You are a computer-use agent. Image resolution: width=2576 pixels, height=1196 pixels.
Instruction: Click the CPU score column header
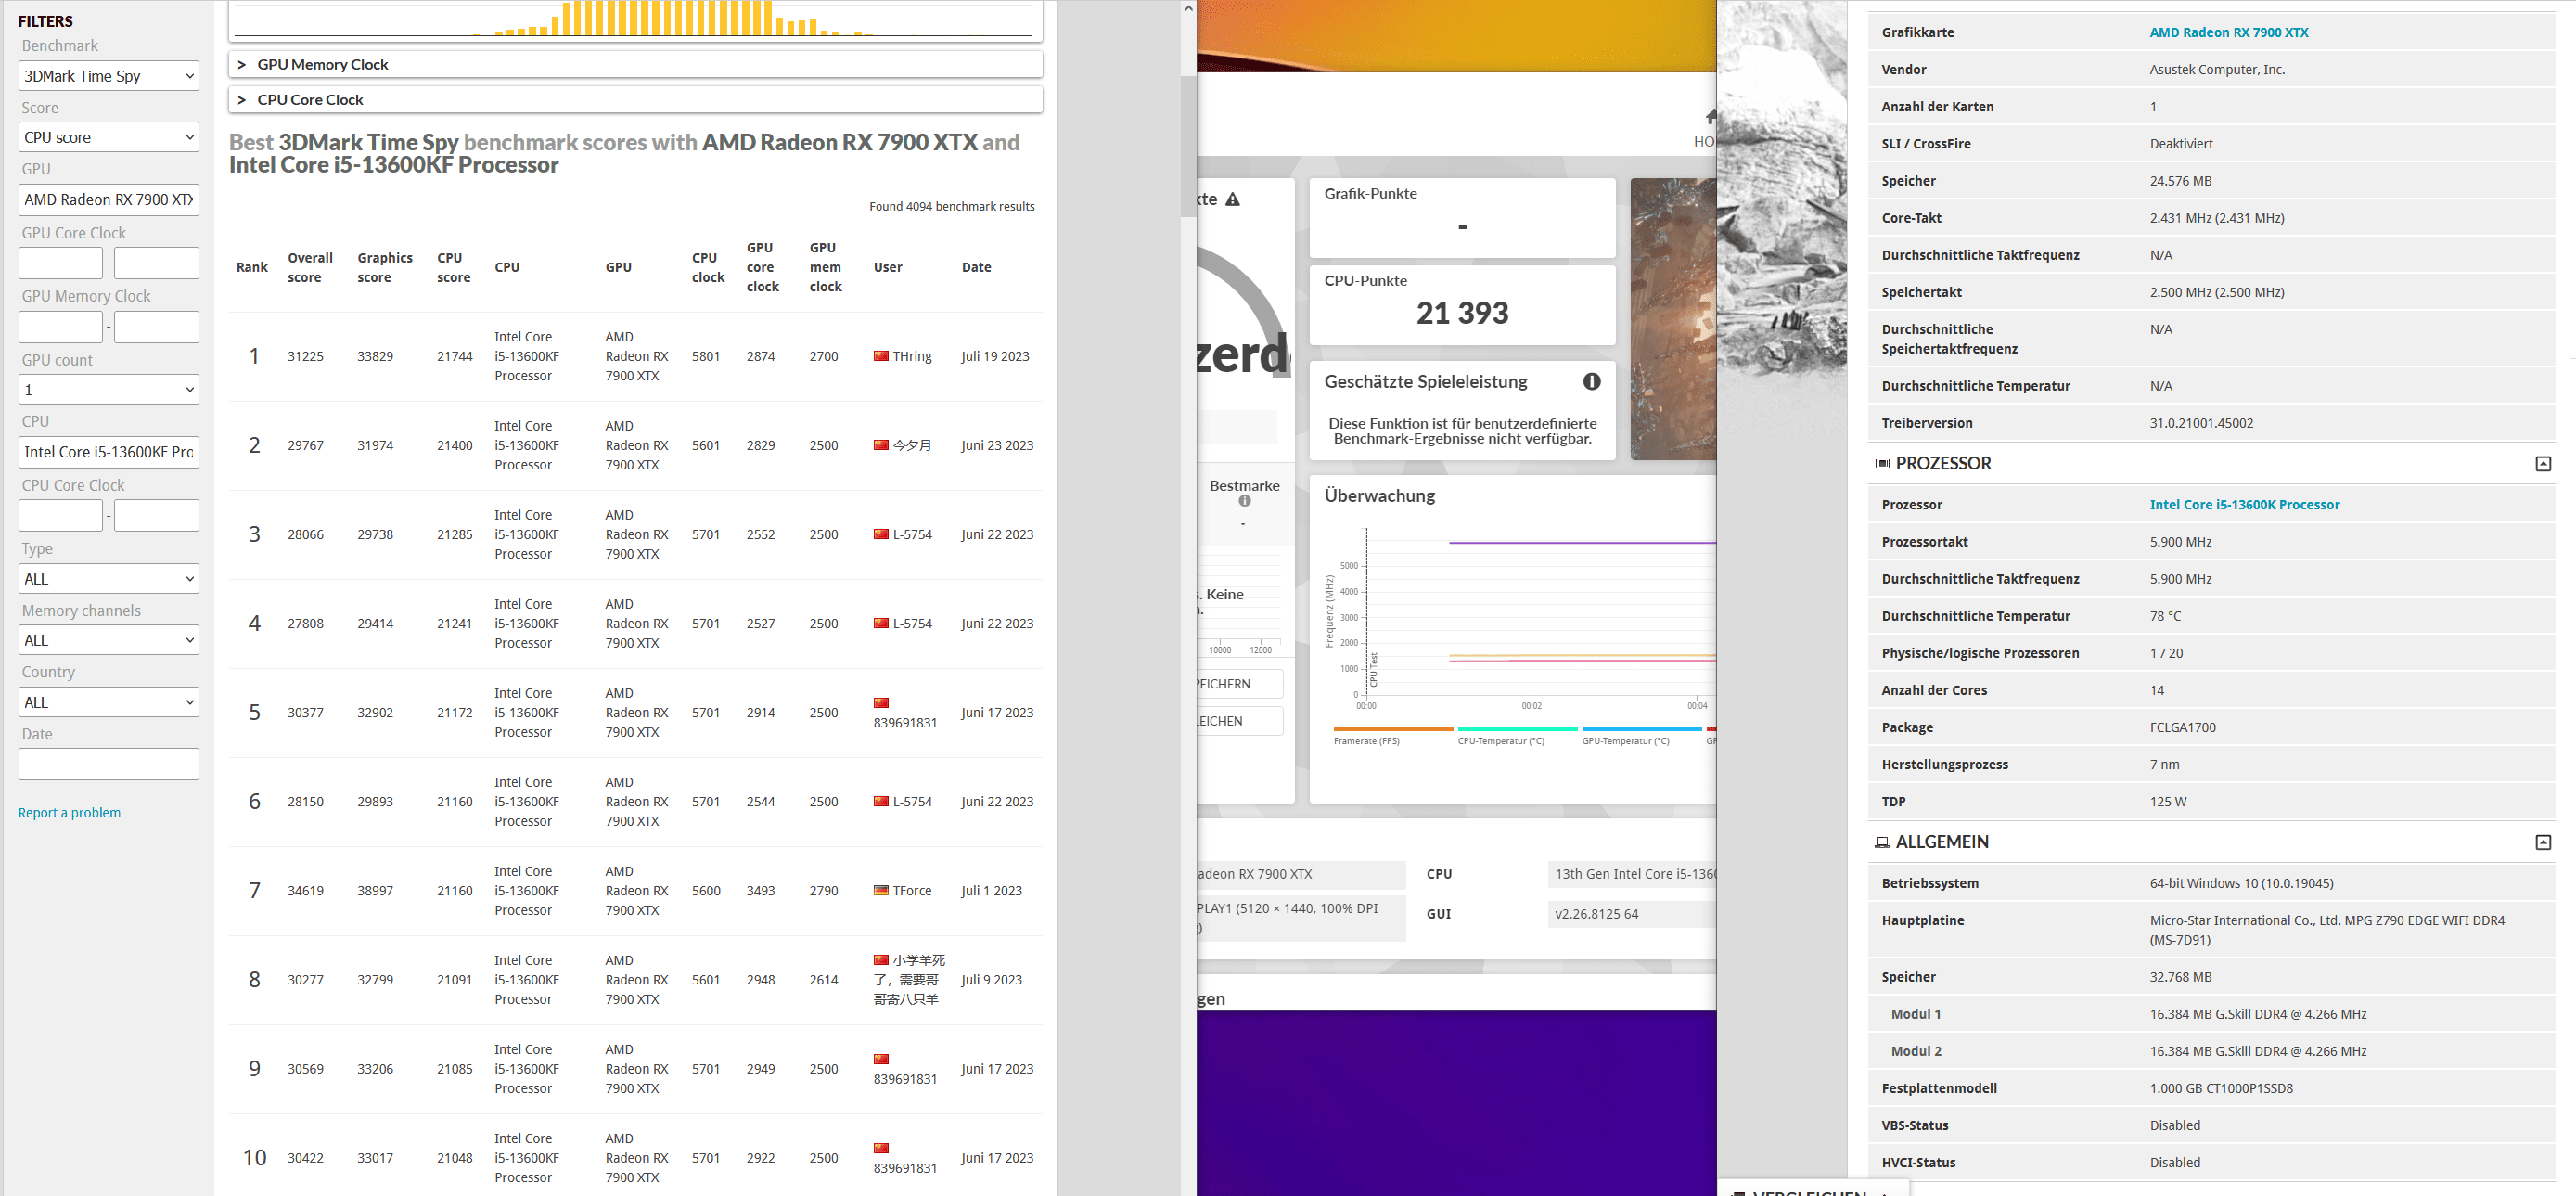[453, 267]
